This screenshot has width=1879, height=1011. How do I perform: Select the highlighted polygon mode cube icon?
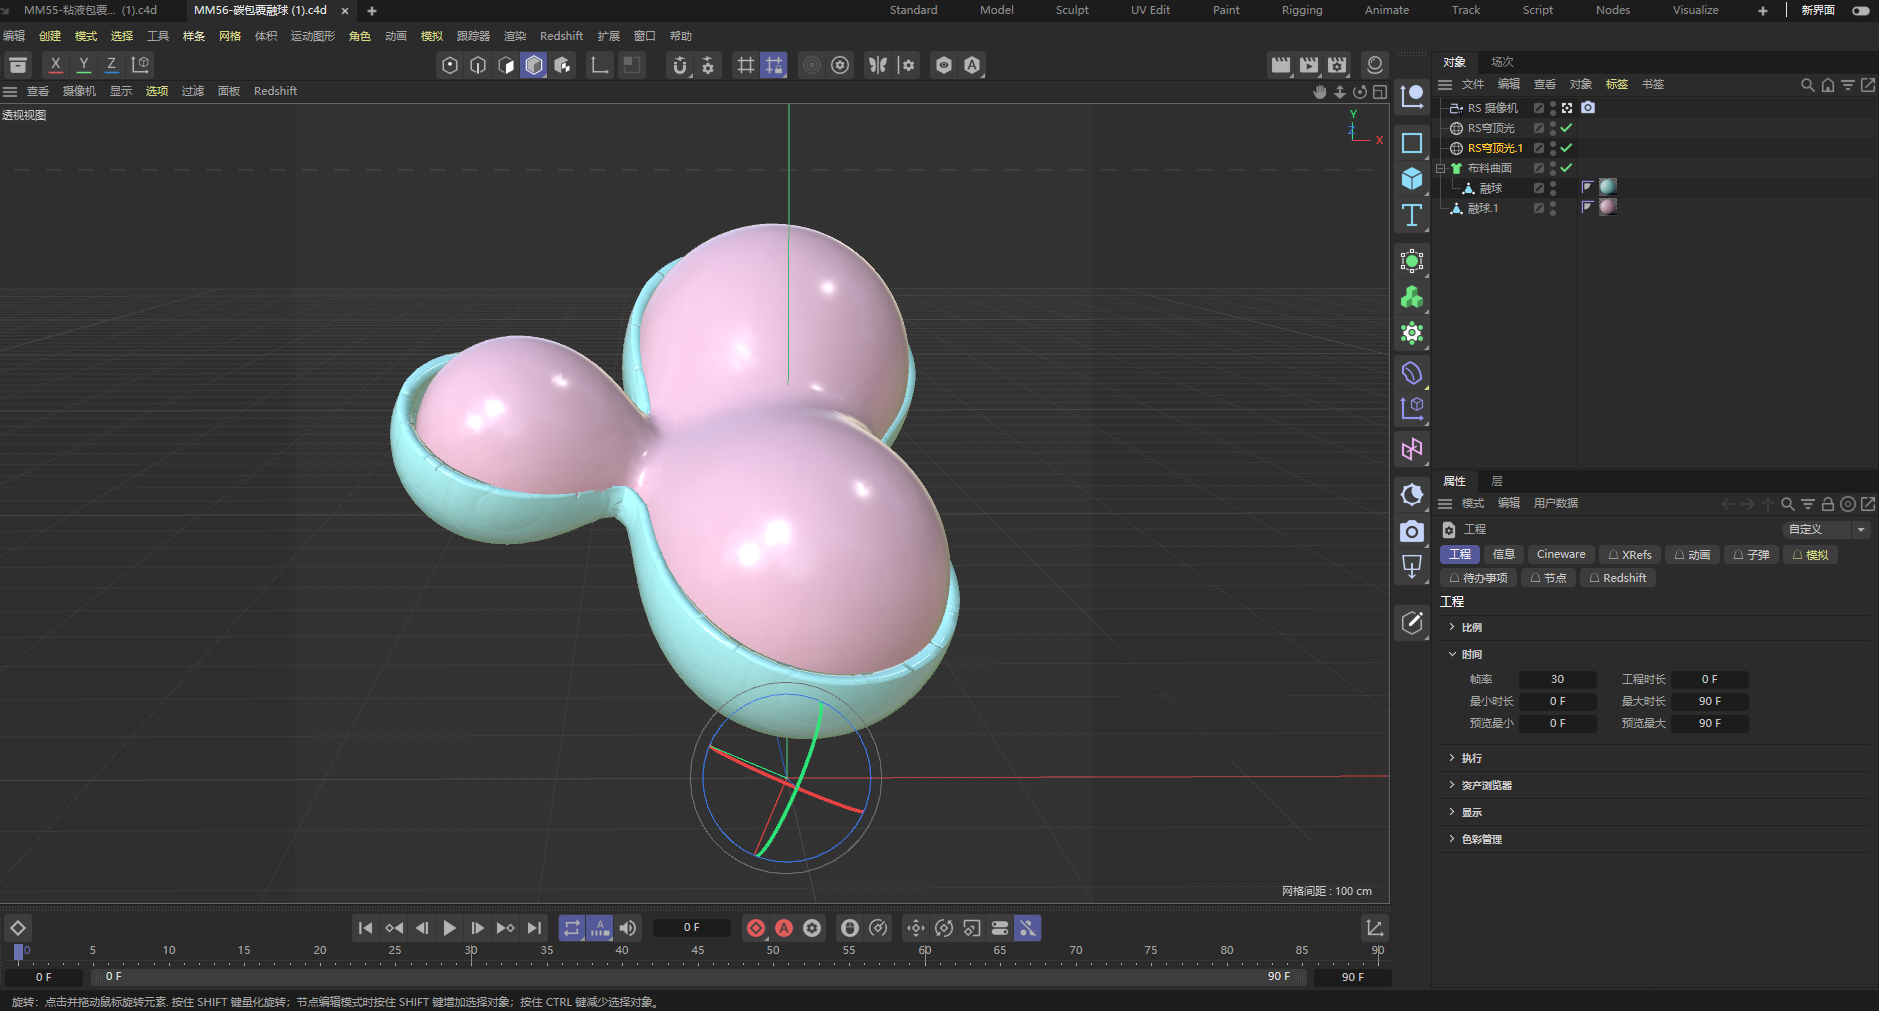534,65
